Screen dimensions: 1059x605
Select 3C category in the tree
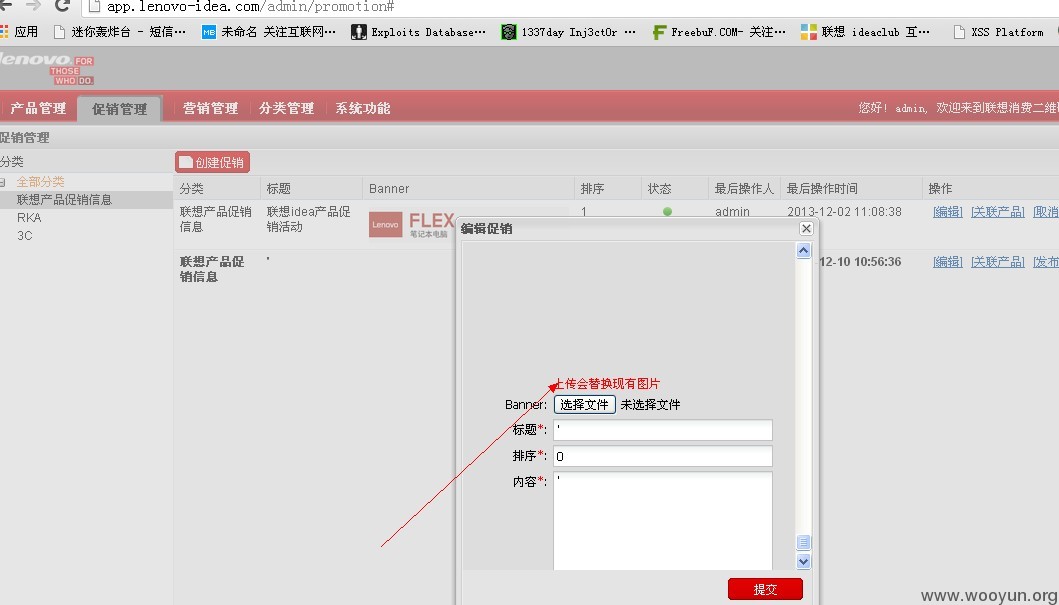click(x=24, y=236)
